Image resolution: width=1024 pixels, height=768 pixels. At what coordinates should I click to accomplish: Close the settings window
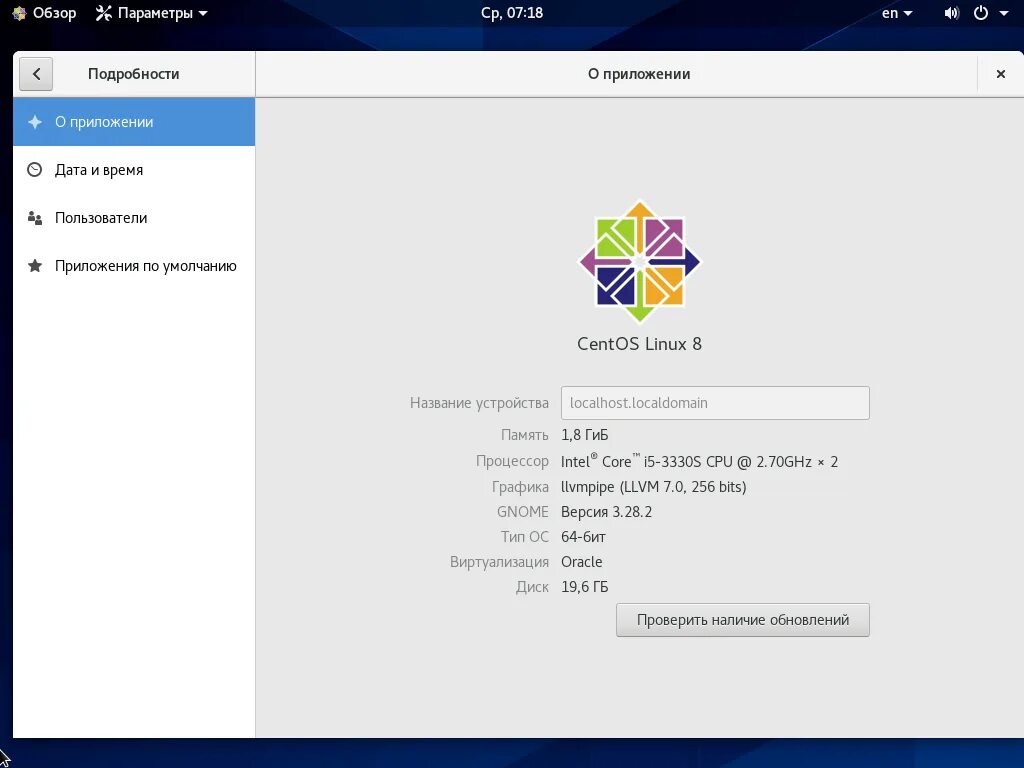[1000, 74]
